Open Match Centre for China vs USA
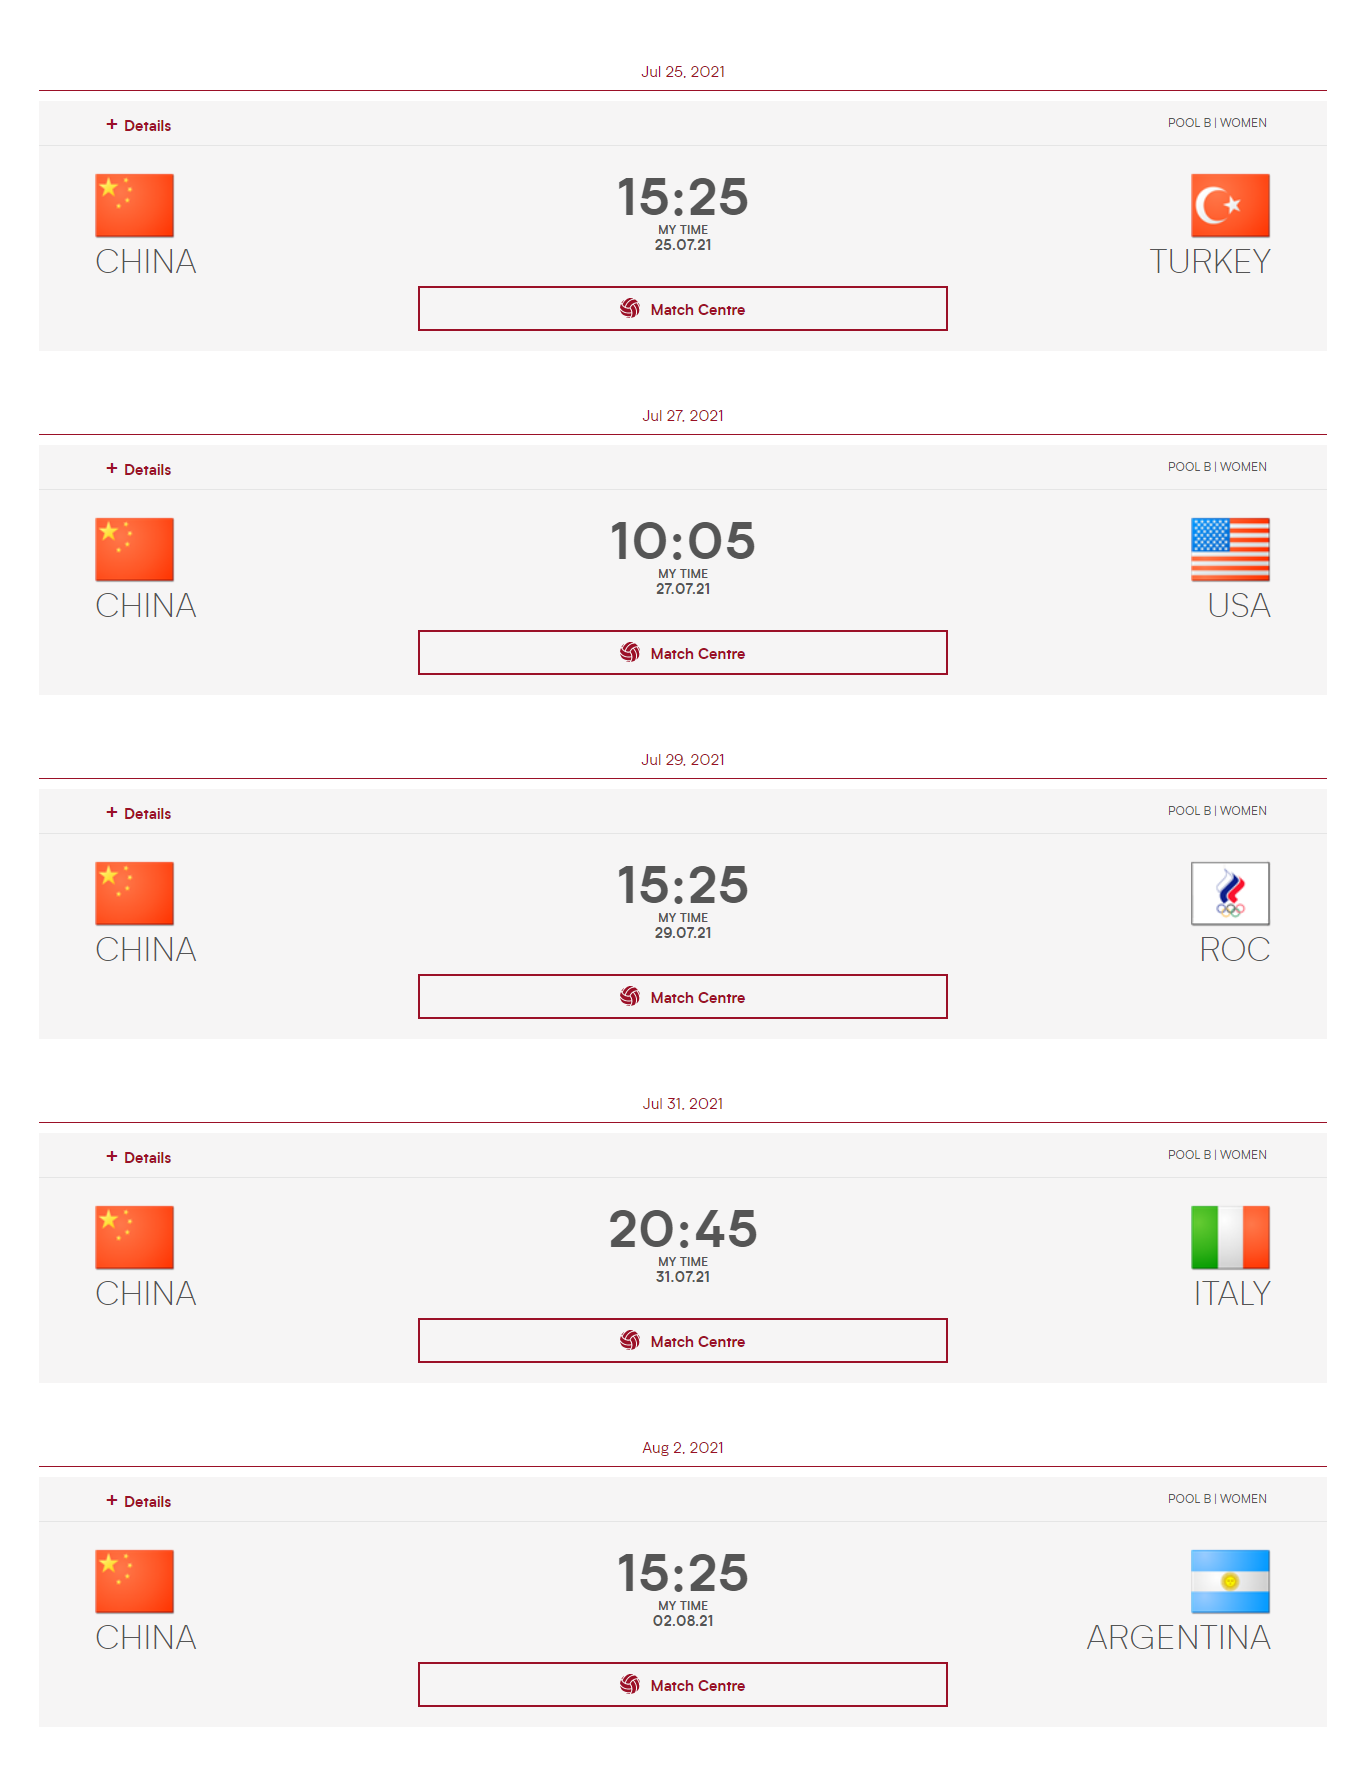 pyautogui.click(x=683, y=653)
